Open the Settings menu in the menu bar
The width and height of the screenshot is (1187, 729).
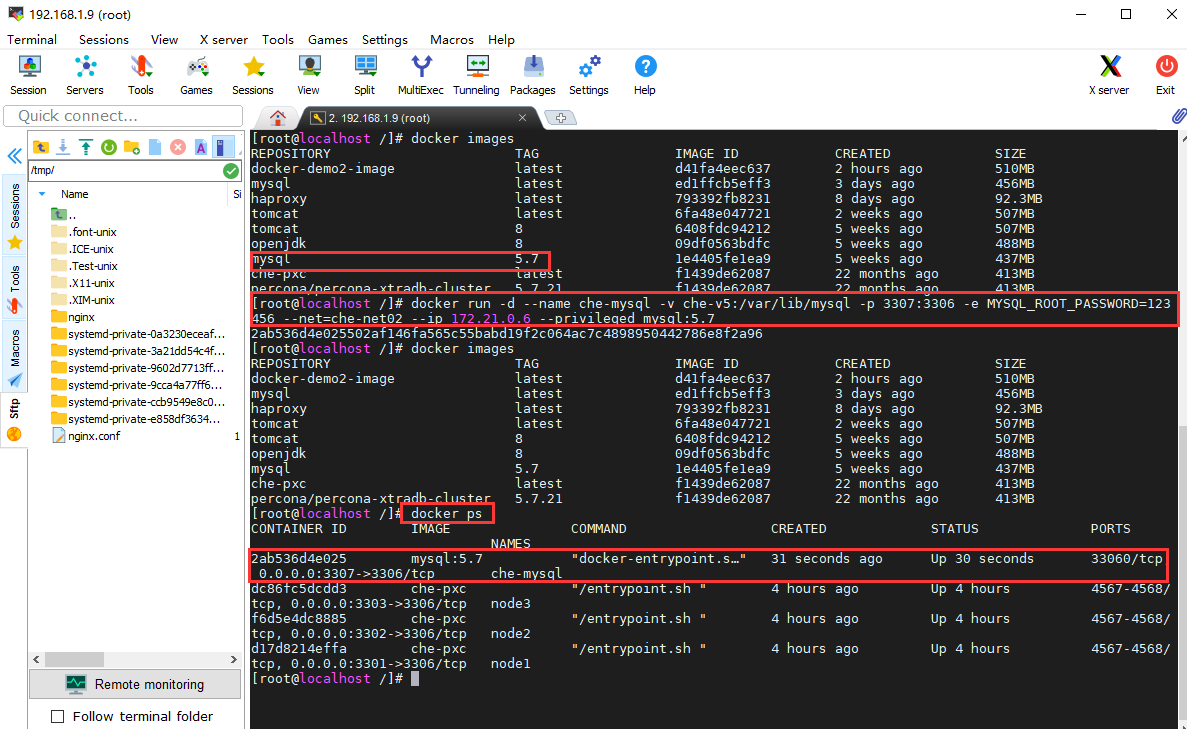point(385,39)
